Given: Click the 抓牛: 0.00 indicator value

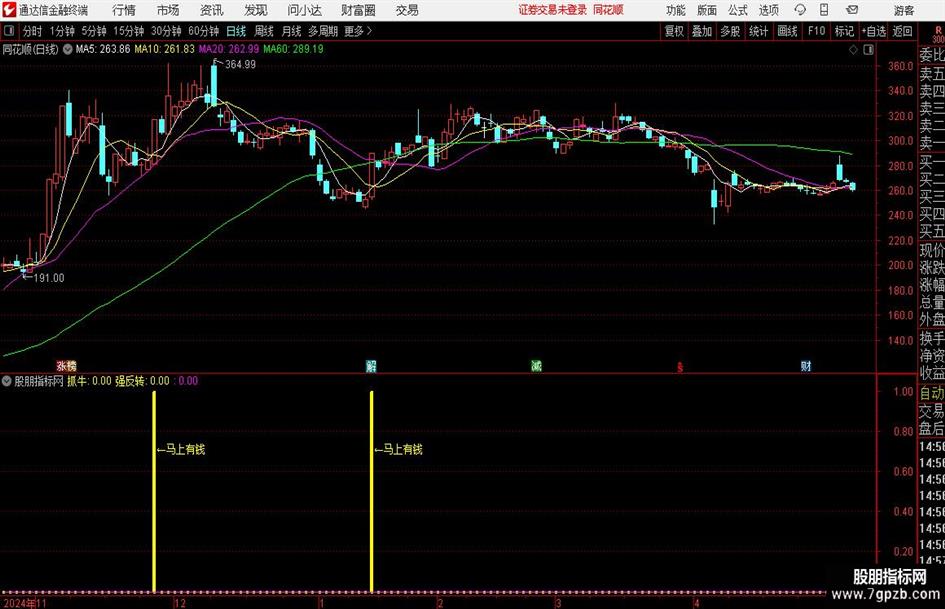Looking at the screenshot, I should pos(89,381).
